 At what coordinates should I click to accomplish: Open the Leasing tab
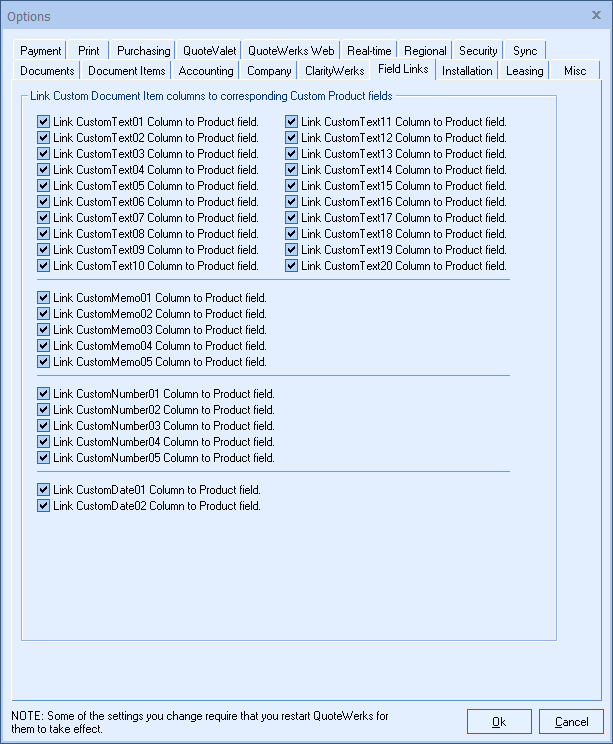[524, 71]
